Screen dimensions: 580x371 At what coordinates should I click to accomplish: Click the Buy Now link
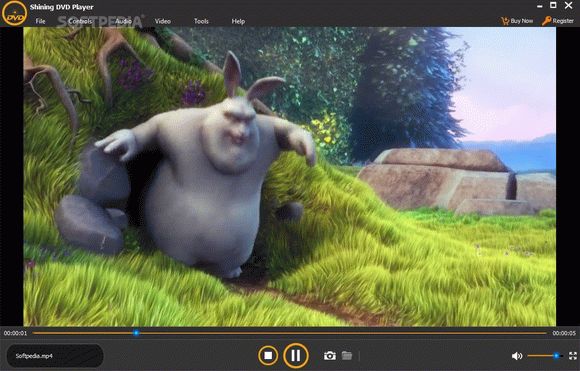click(517, 21)
